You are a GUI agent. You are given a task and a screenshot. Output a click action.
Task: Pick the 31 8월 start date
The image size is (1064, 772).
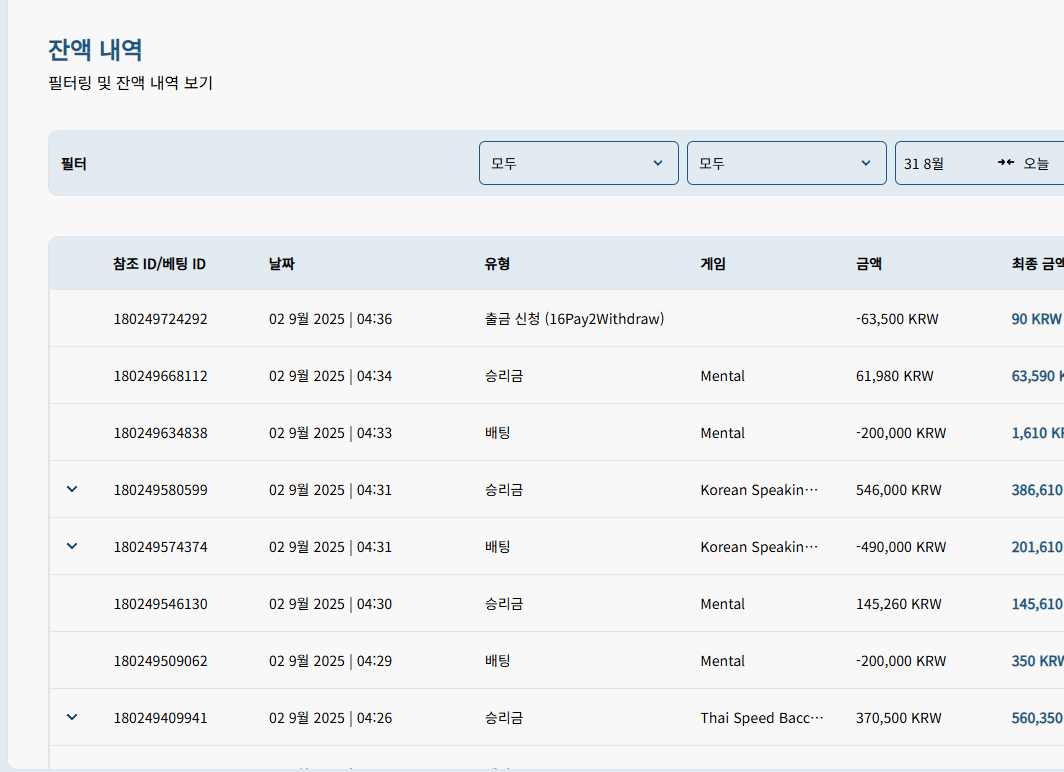[924, 163]
